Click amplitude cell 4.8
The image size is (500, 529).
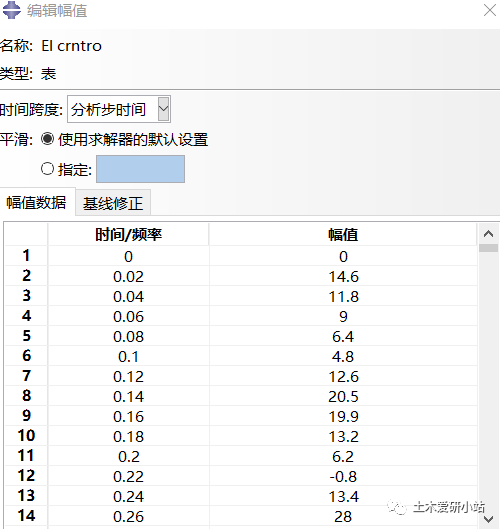tap(343, 356)
